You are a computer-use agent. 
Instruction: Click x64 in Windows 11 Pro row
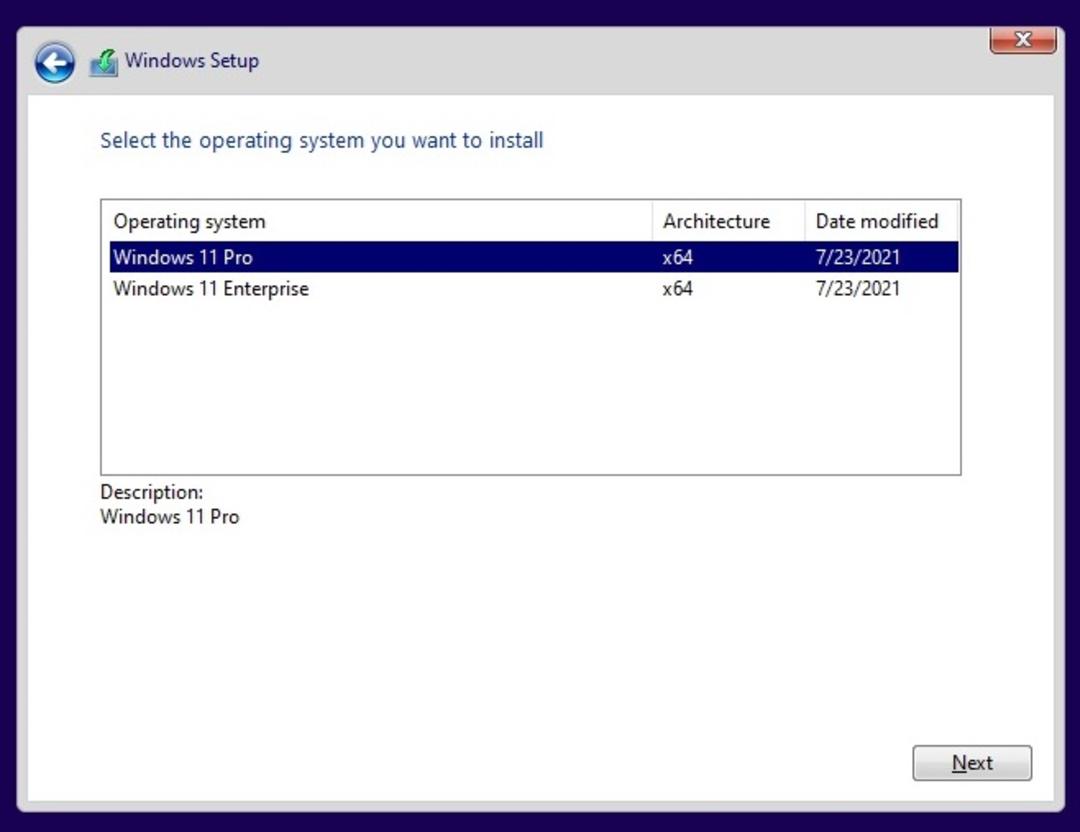pos(677,257)
